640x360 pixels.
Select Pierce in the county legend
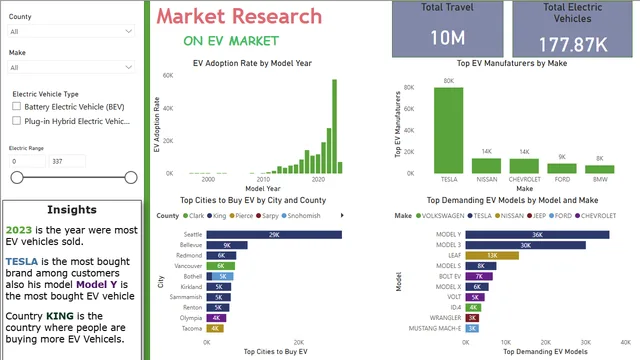pos(241,216)
